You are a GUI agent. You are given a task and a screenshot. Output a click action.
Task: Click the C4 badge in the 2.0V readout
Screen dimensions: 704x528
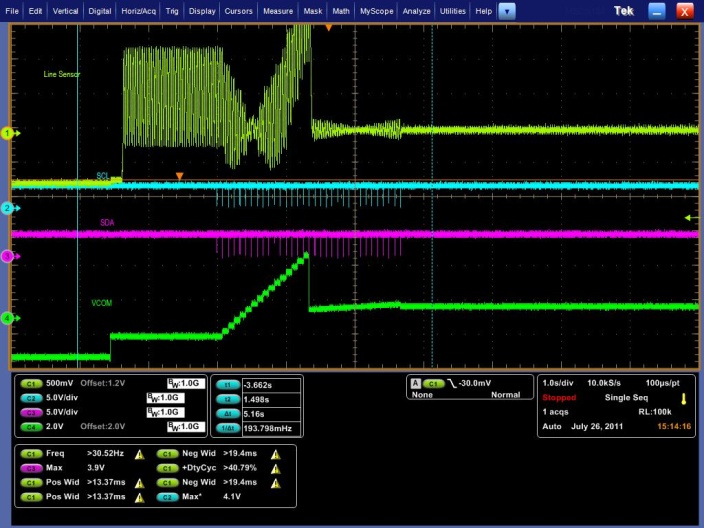29,426
